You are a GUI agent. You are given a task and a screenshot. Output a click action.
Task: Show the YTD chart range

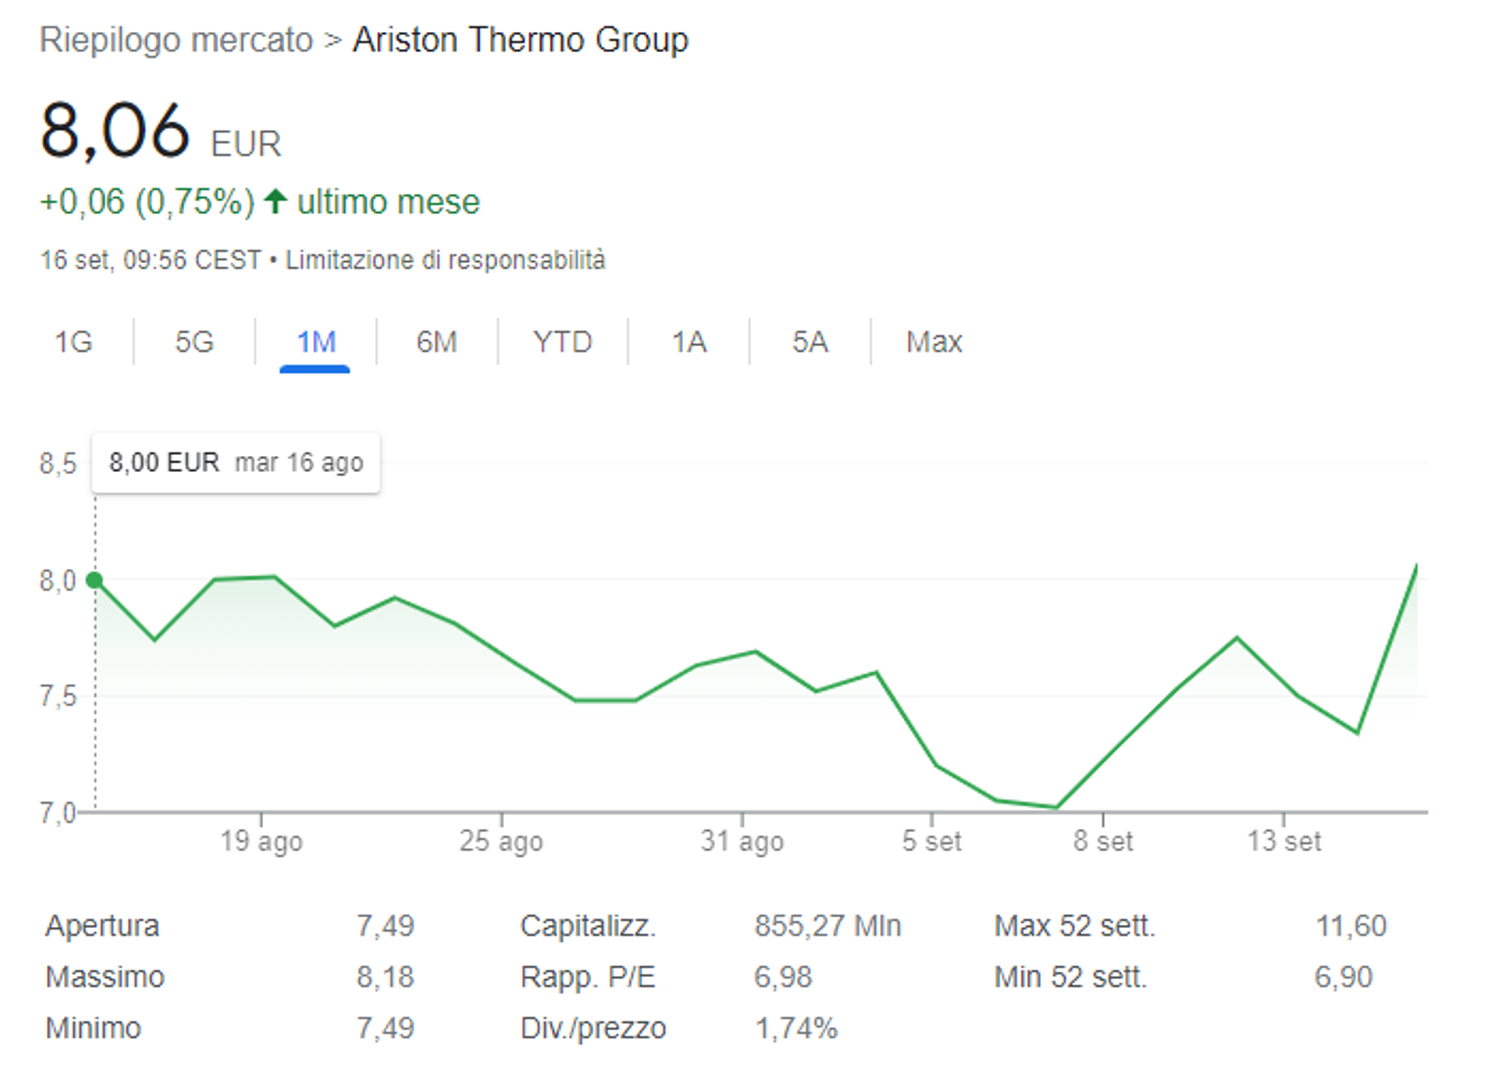[562, 342]
